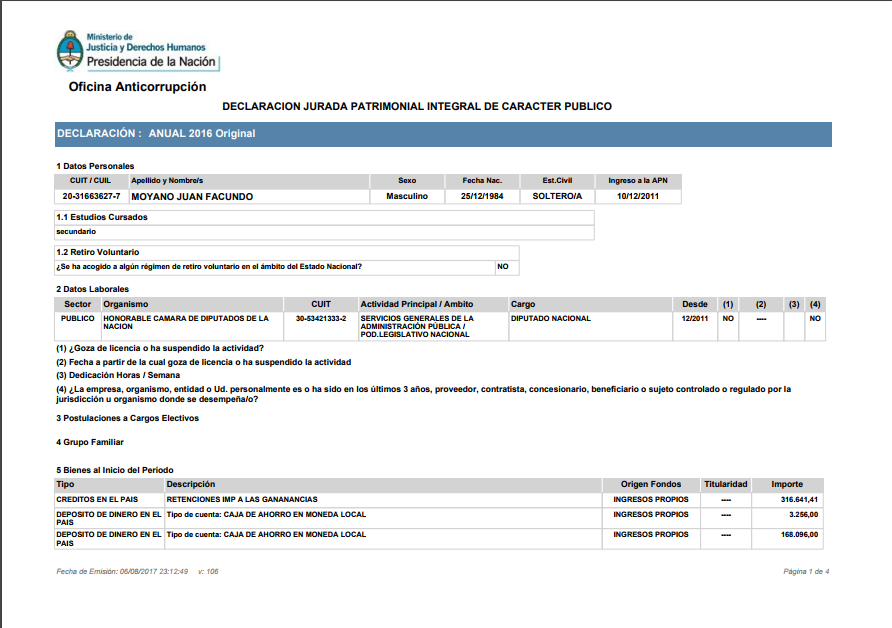The image size is (892, 628).
Task: Click the HONORABLE CAMARA DE DIPUTADOS organism cell
Action: click(x=186, y=322)
